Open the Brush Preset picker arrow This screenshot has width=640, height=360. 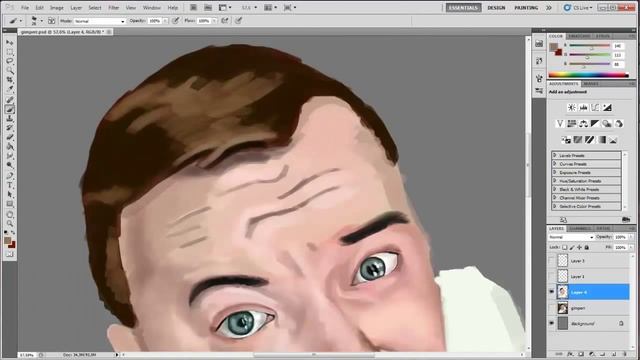point(42,21)
